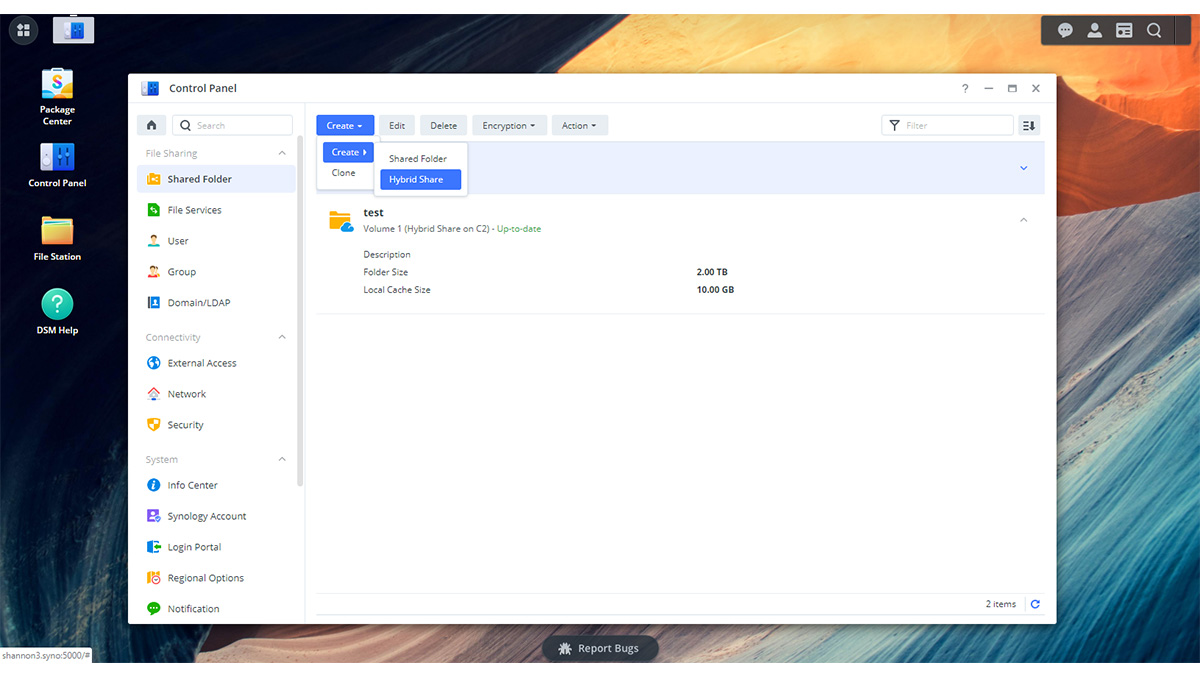
Task: Choose Hybrid Share from submenu
Action: pos(420,180)
